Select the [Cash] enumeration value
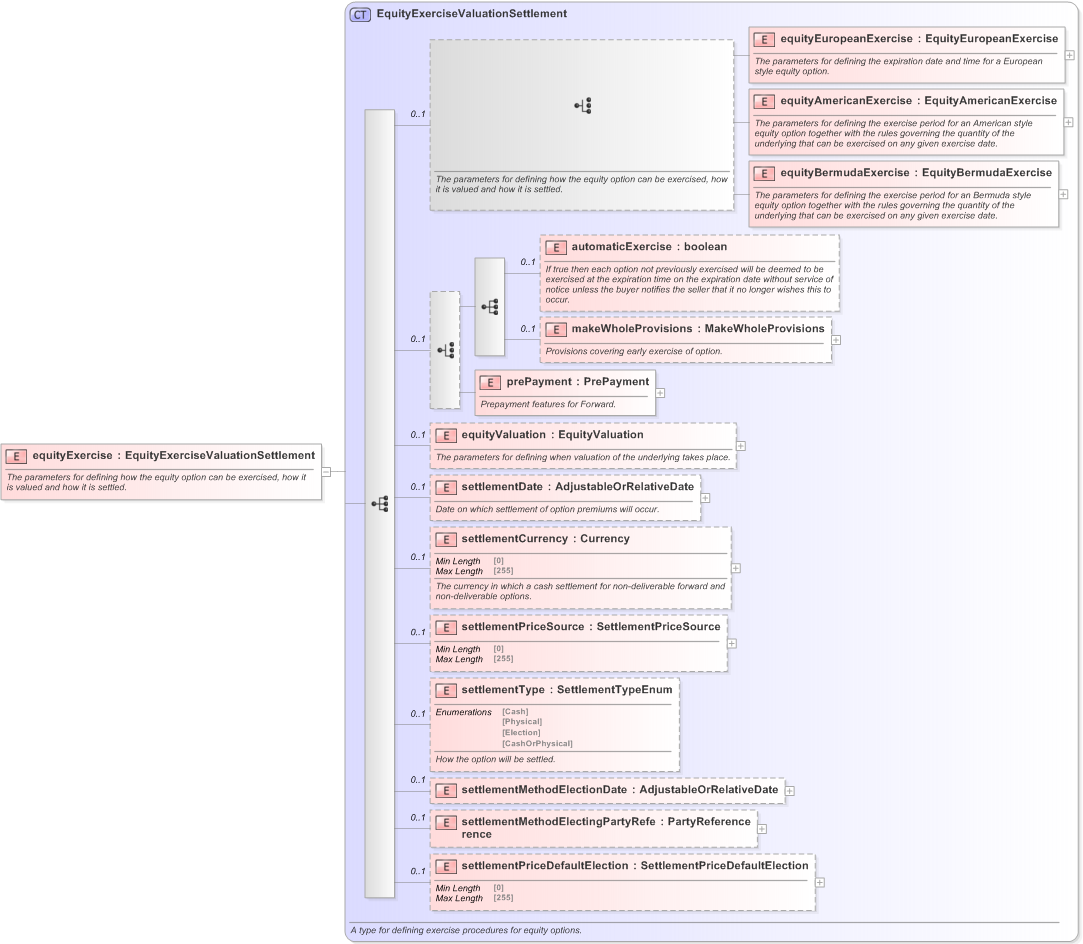Viewport: 1083px width, 944px height. [515, 711]
